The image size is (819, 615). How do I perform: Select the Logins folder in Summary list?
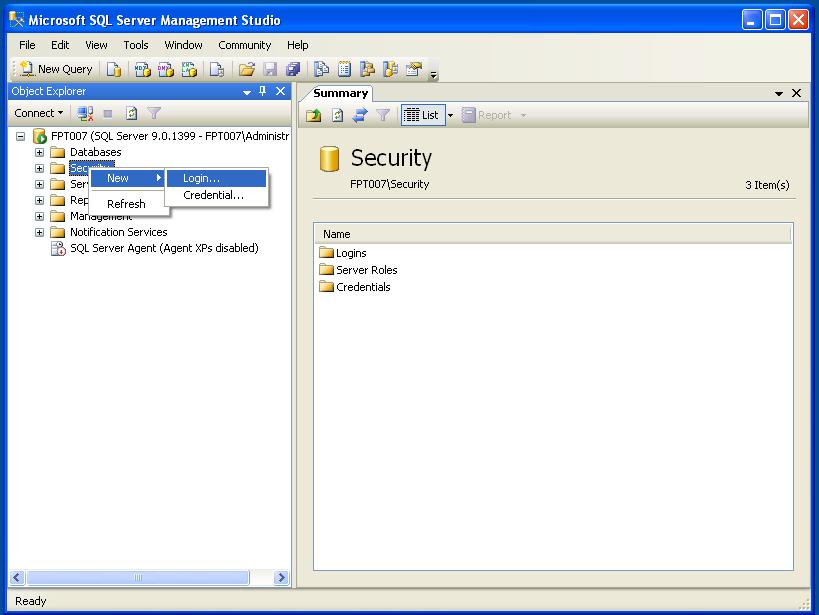click(x=343, y=253)
